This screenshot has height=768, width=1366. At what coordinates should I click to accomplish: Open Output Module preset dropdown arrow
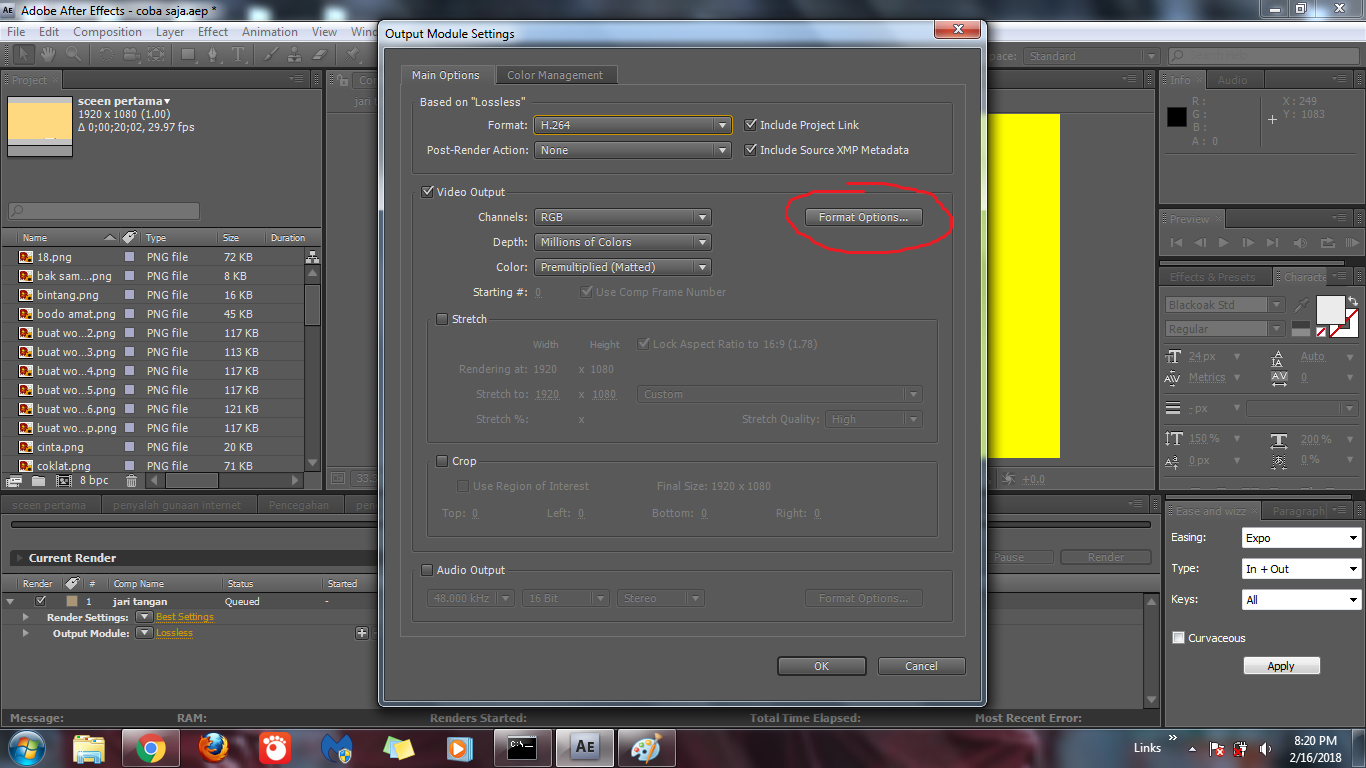(144, 633)
